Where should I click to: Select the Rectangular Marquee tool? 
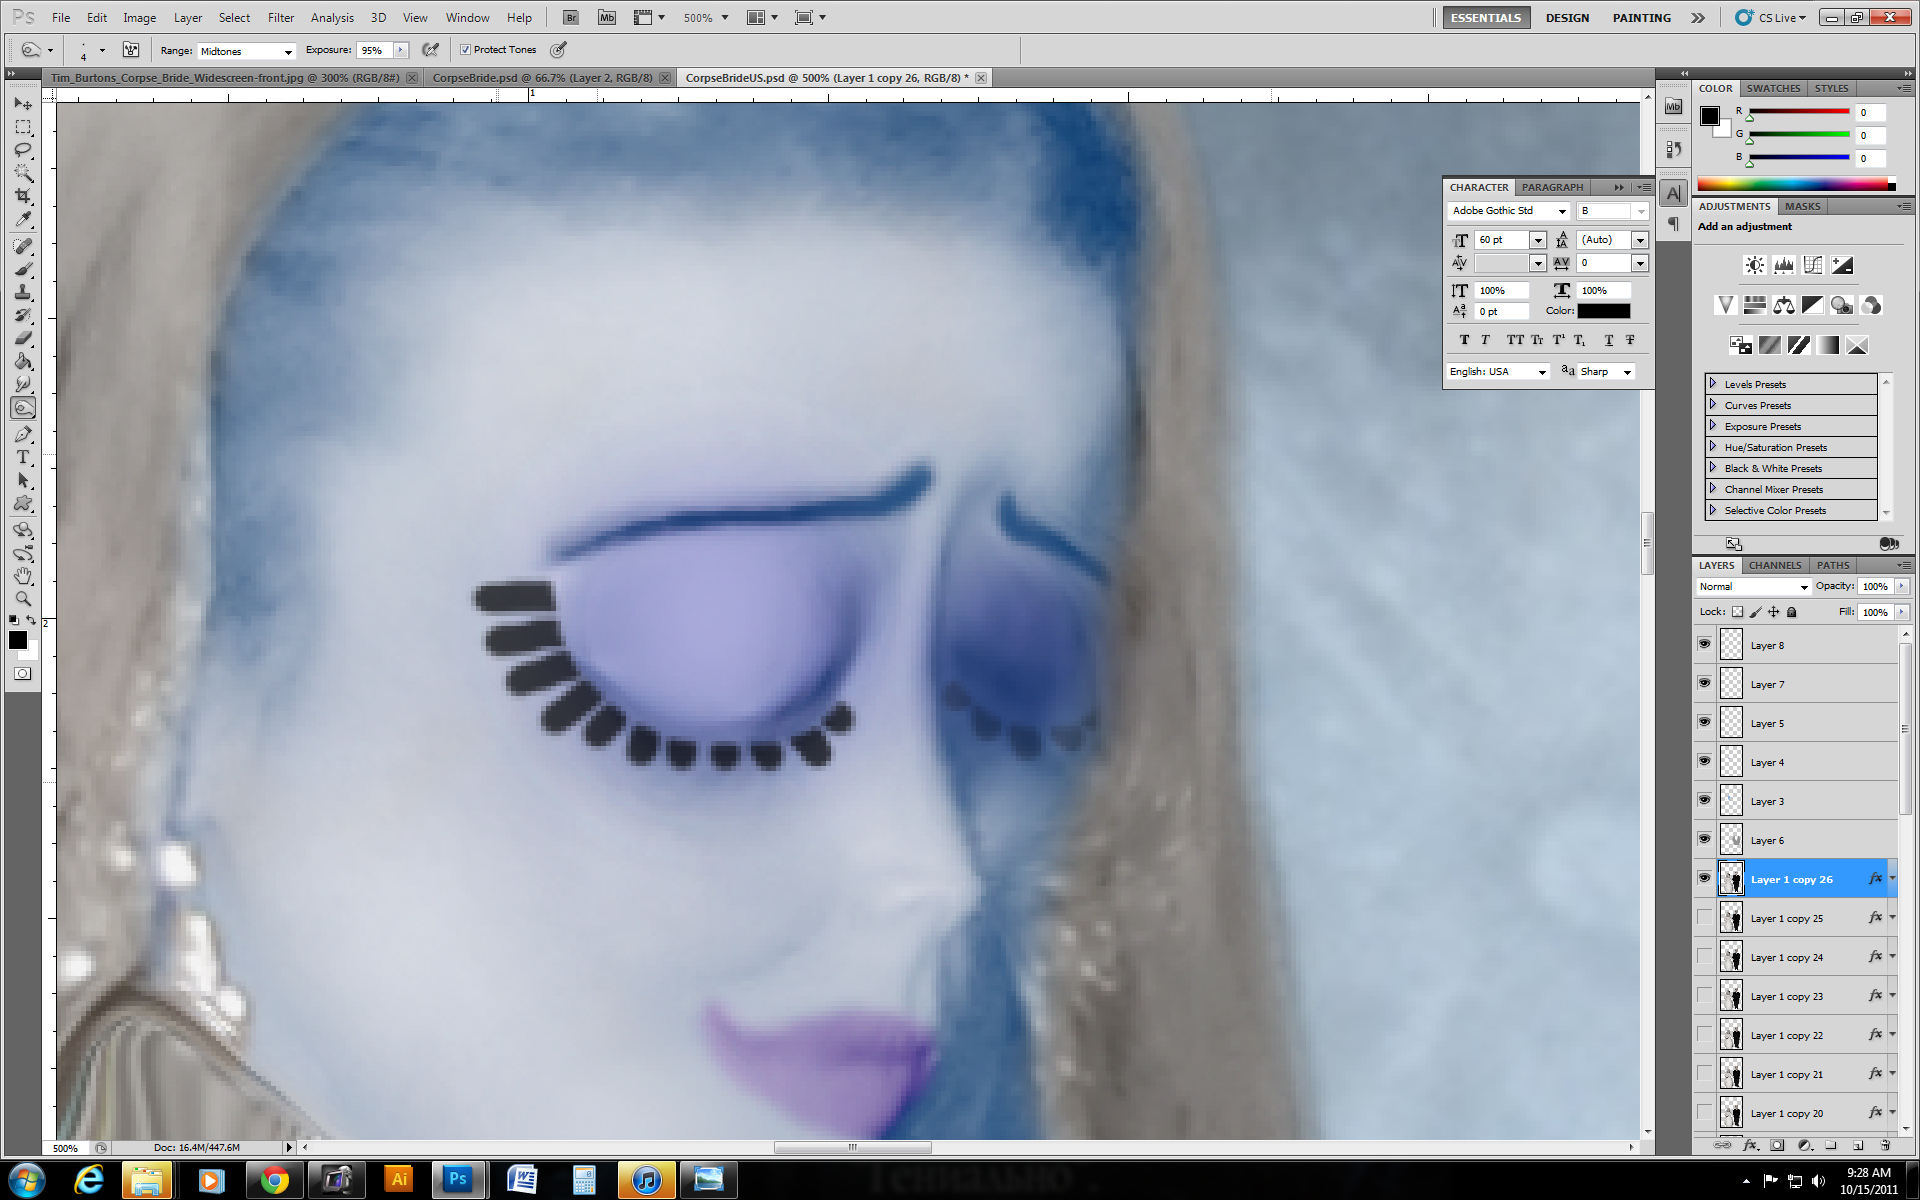(x=23, y=127)
